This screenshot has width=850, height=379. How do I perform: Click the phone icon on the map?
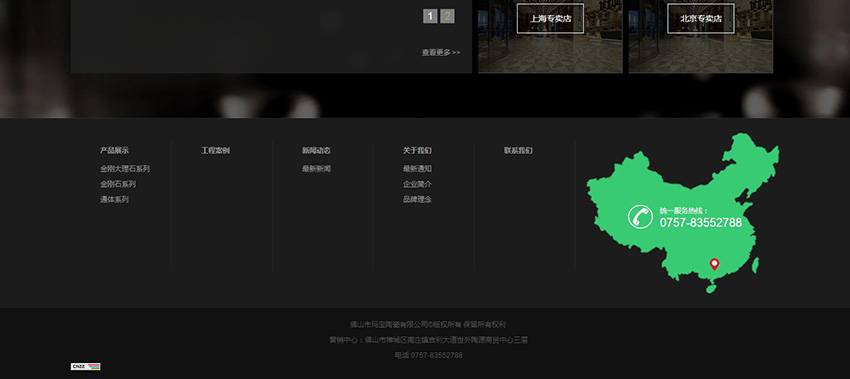[x=640, y=216]
